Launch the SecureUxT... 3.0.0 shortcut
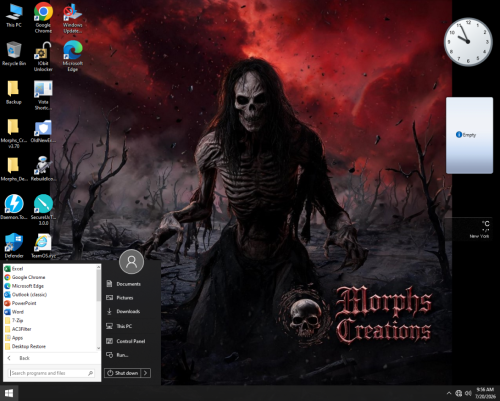The image size is (500, 401). pyautogui.click(x=43, y=210)
